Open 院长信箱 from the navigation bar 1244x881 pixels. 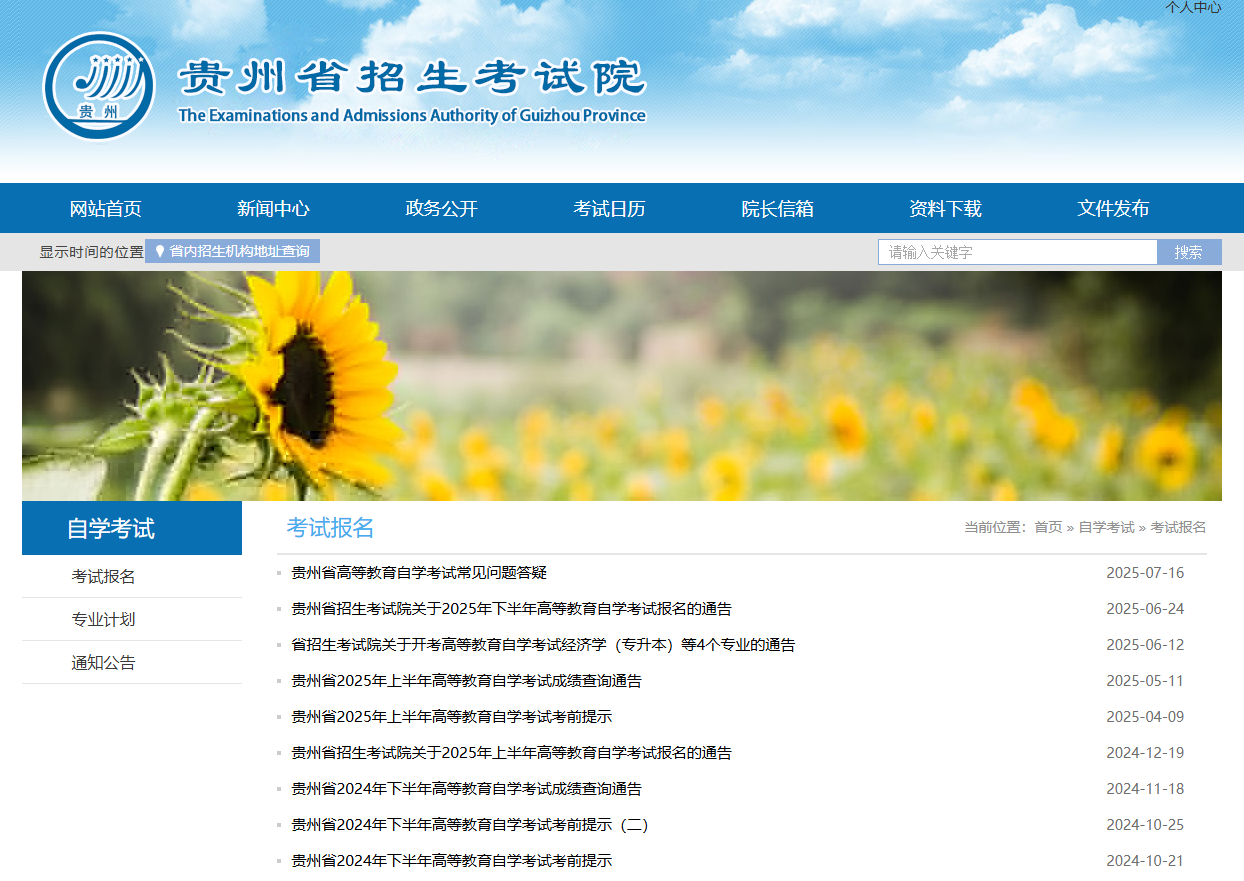[777, 209]
